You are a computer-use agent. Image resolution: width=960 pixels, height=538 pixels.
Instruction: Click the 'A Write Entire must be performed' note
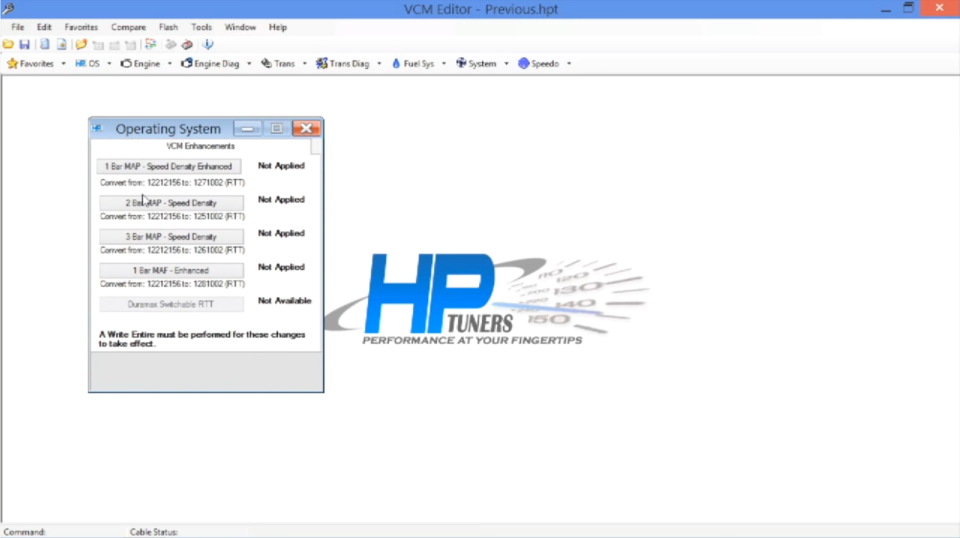202,339
